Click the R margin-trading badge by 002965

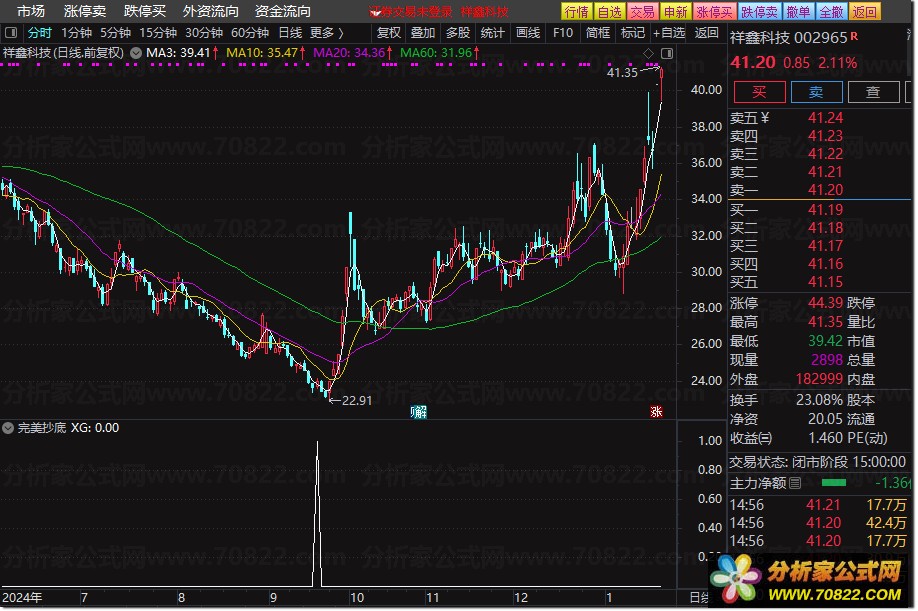pyautogui.click(x=854, y=36)
